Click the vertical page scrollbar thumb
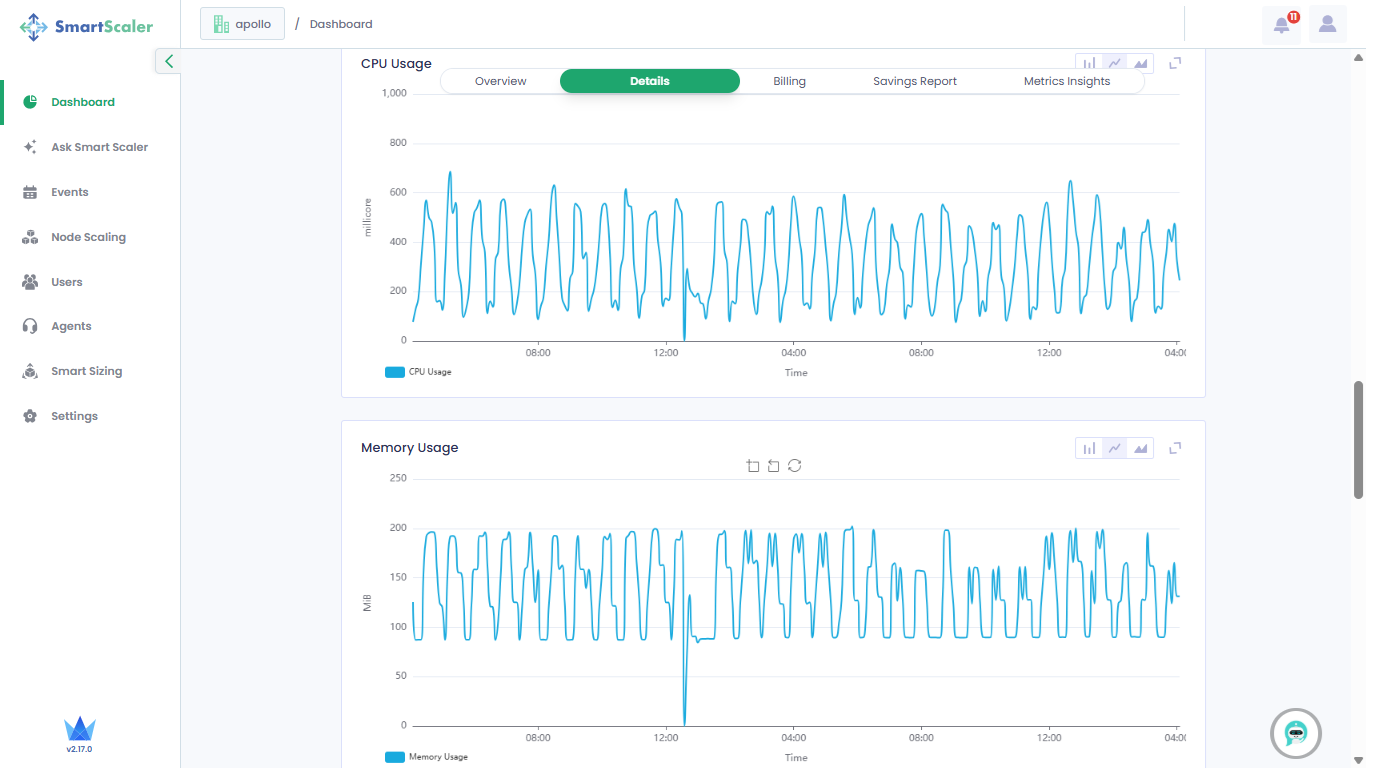The image size is (1381, 784). coord(1358,439)
